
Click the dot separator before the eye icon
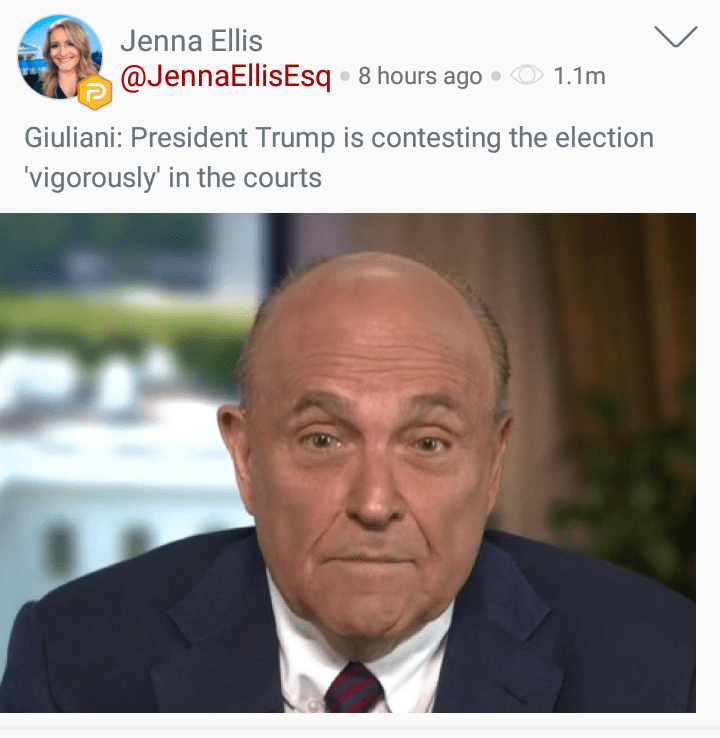(496, 76)
